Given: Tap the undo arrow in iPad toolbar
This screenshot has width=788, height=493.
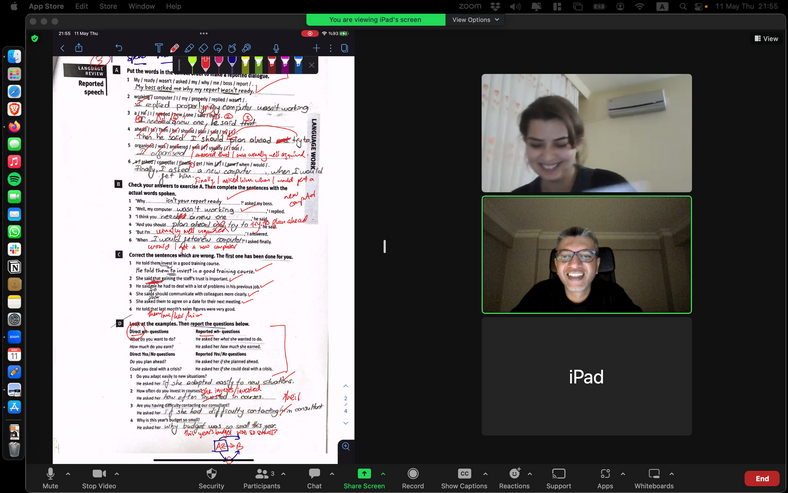Looking at the screenshot, I should coord(119,48).
